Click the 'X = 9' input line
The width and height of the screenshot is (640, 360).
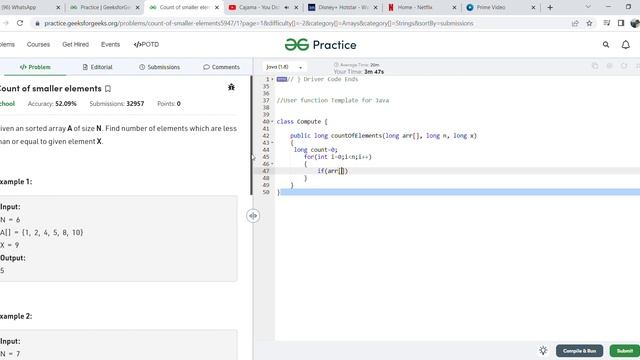click(10, 245)
